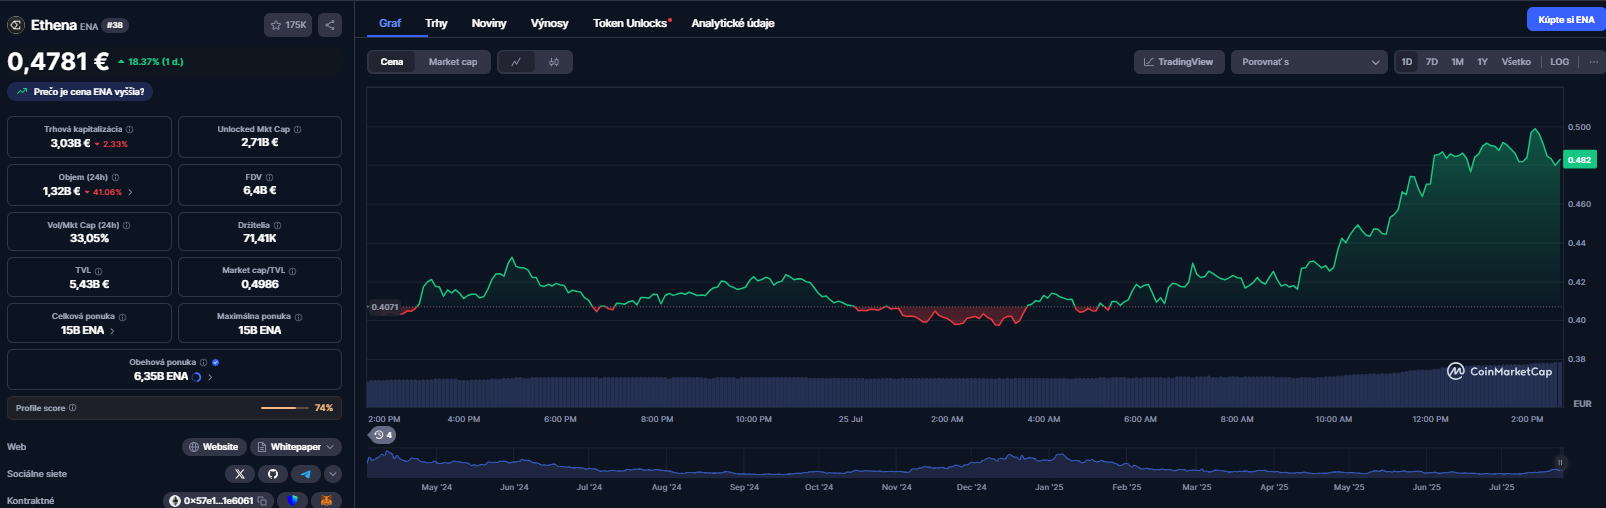Click the timeline range handle at right end

point(1559,463)
